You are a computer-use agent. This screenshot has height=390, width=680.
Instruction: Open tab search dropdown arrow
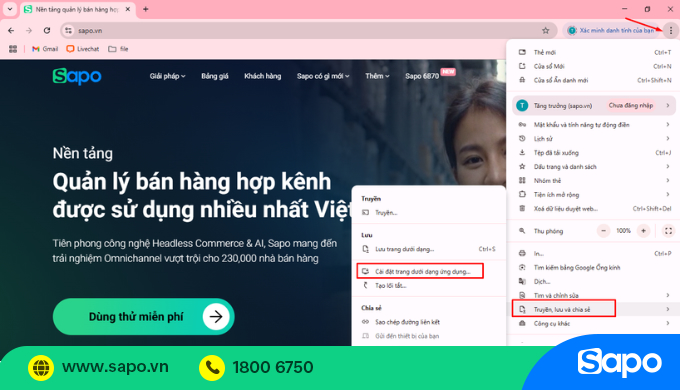click(10, 9)
